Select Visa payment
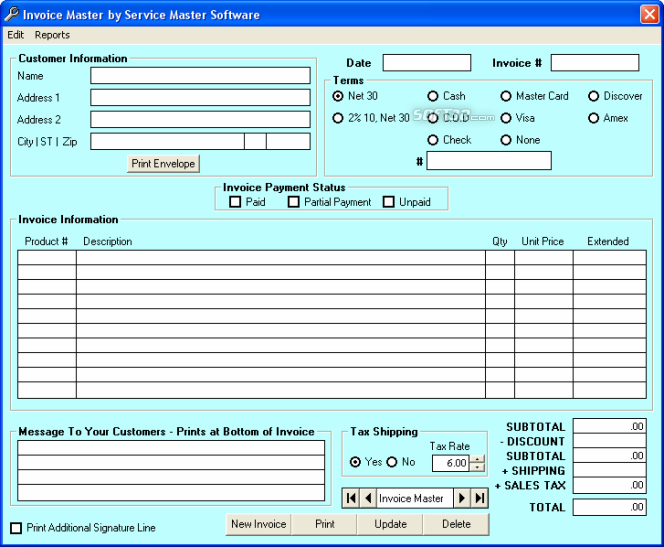The width and height of the screenshot is (664, 547). [517, 118]
